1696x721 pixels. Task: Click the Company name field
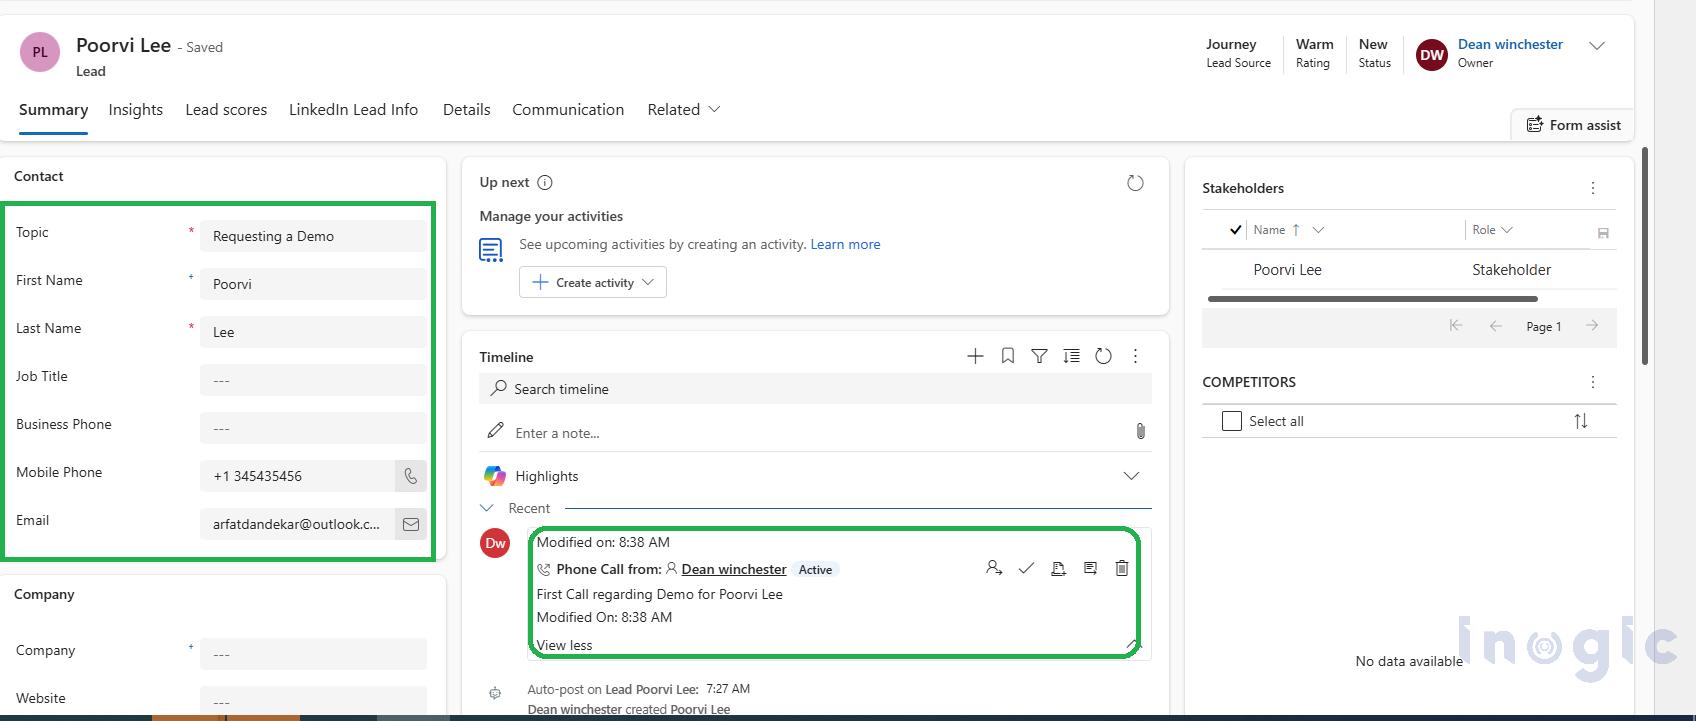pyautogui.click(x=313, y=654)
